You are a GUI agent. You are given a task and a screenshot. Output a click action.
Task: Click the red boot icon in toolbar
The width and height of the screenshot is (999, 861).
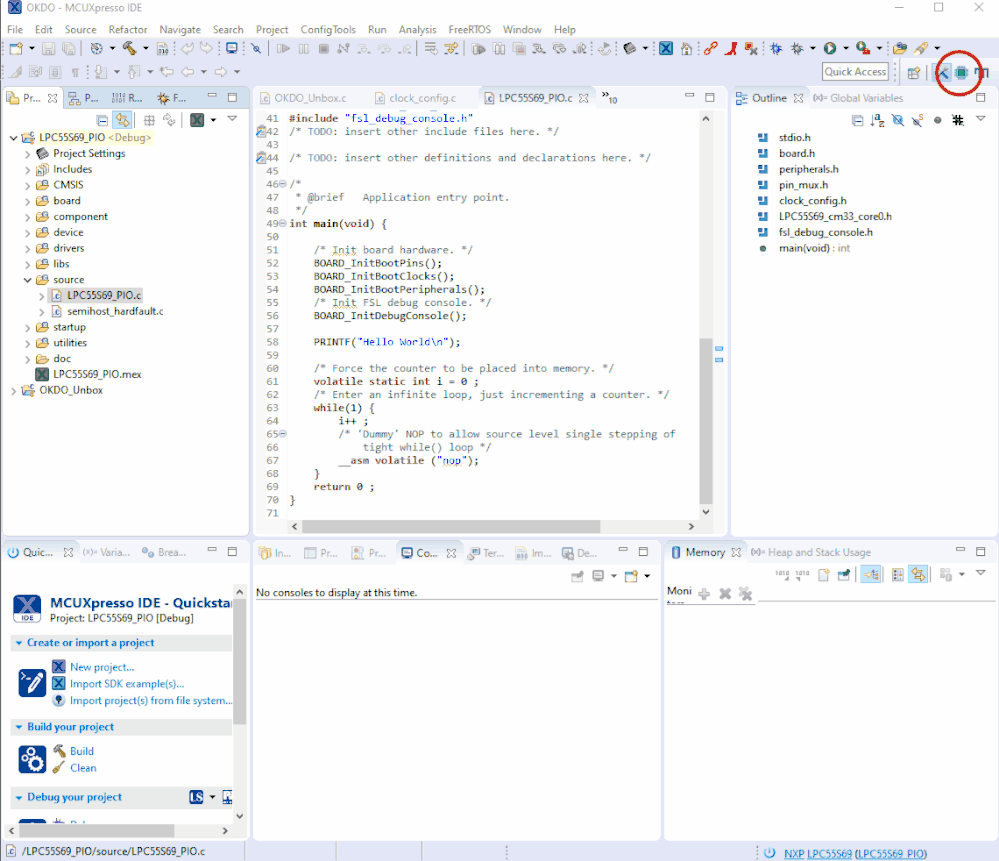click(x=731, y=48)
